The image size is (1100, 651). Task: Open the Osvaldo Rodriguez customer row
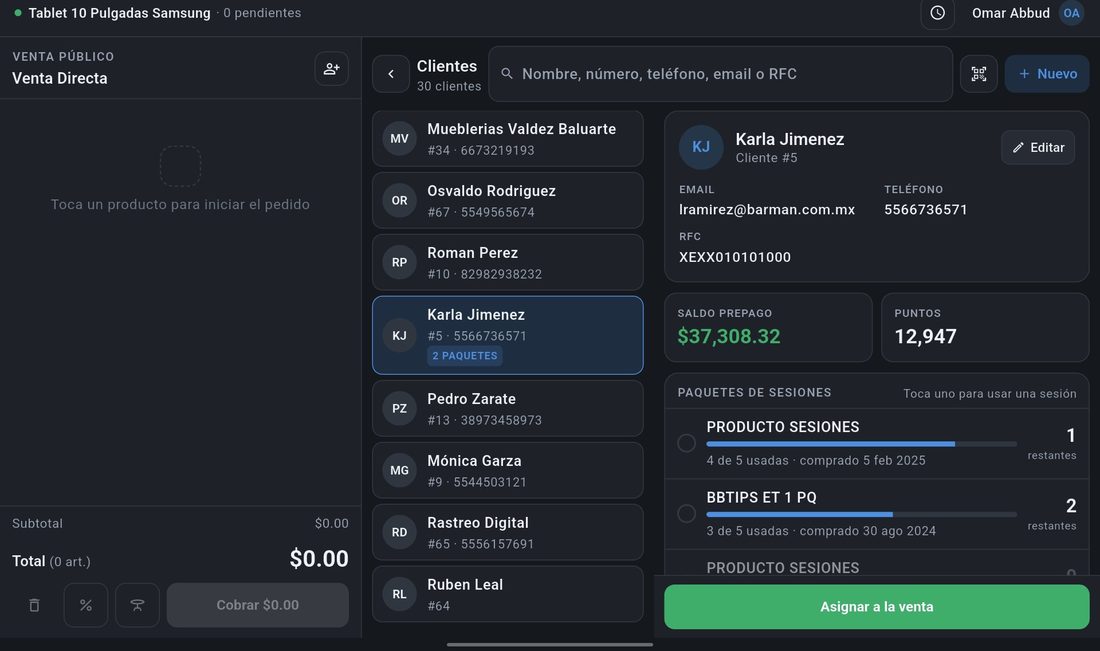[507, 200]
